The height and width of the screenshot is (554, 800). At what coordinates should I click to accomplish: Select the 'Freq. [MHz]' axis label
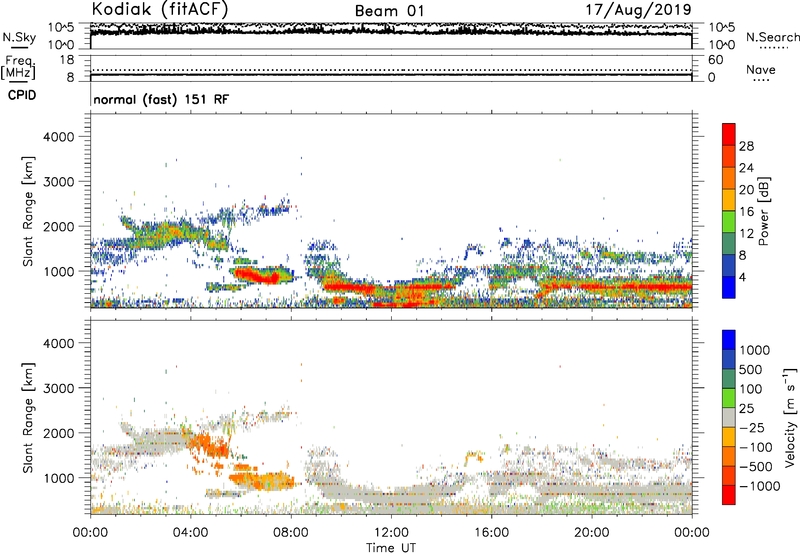click(18, 67)
